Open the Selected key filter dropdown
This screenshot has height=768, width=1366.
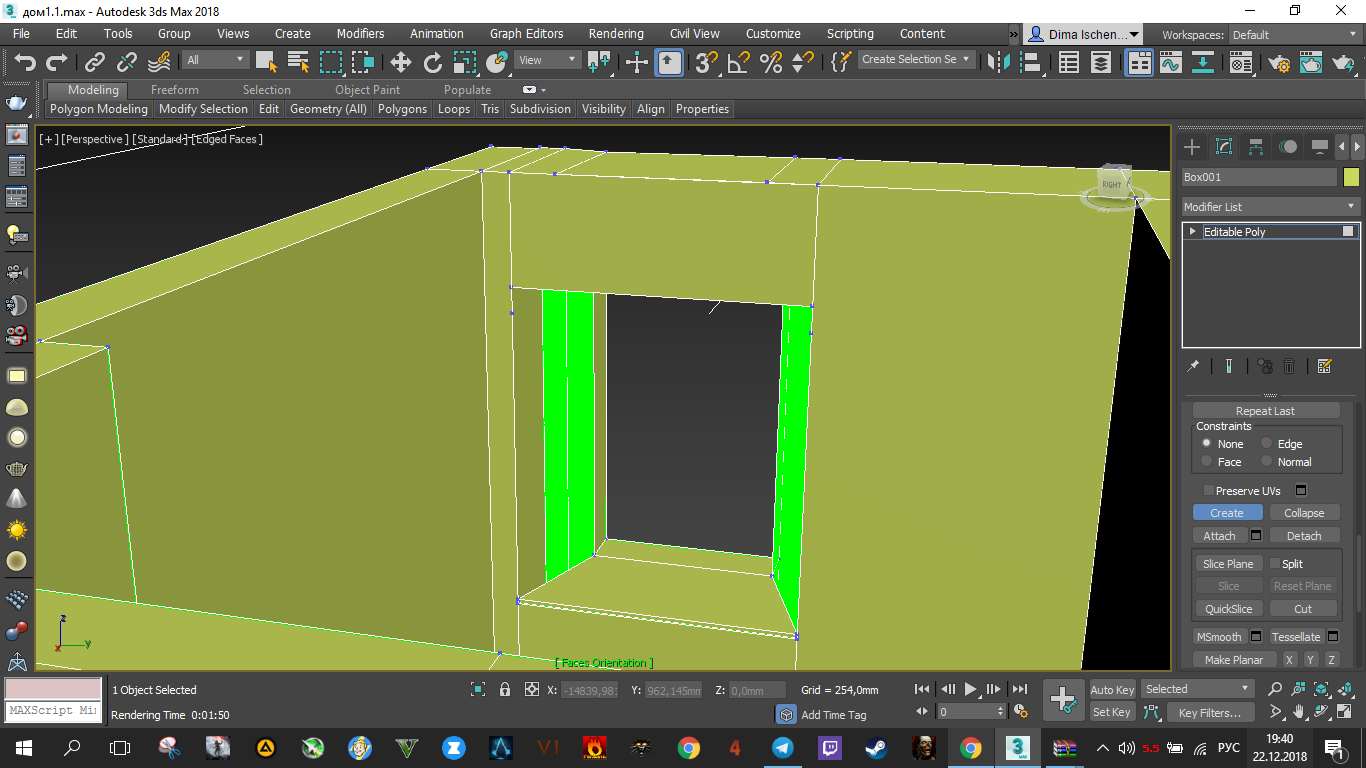pyautogui.click(x=1198, y=689)
